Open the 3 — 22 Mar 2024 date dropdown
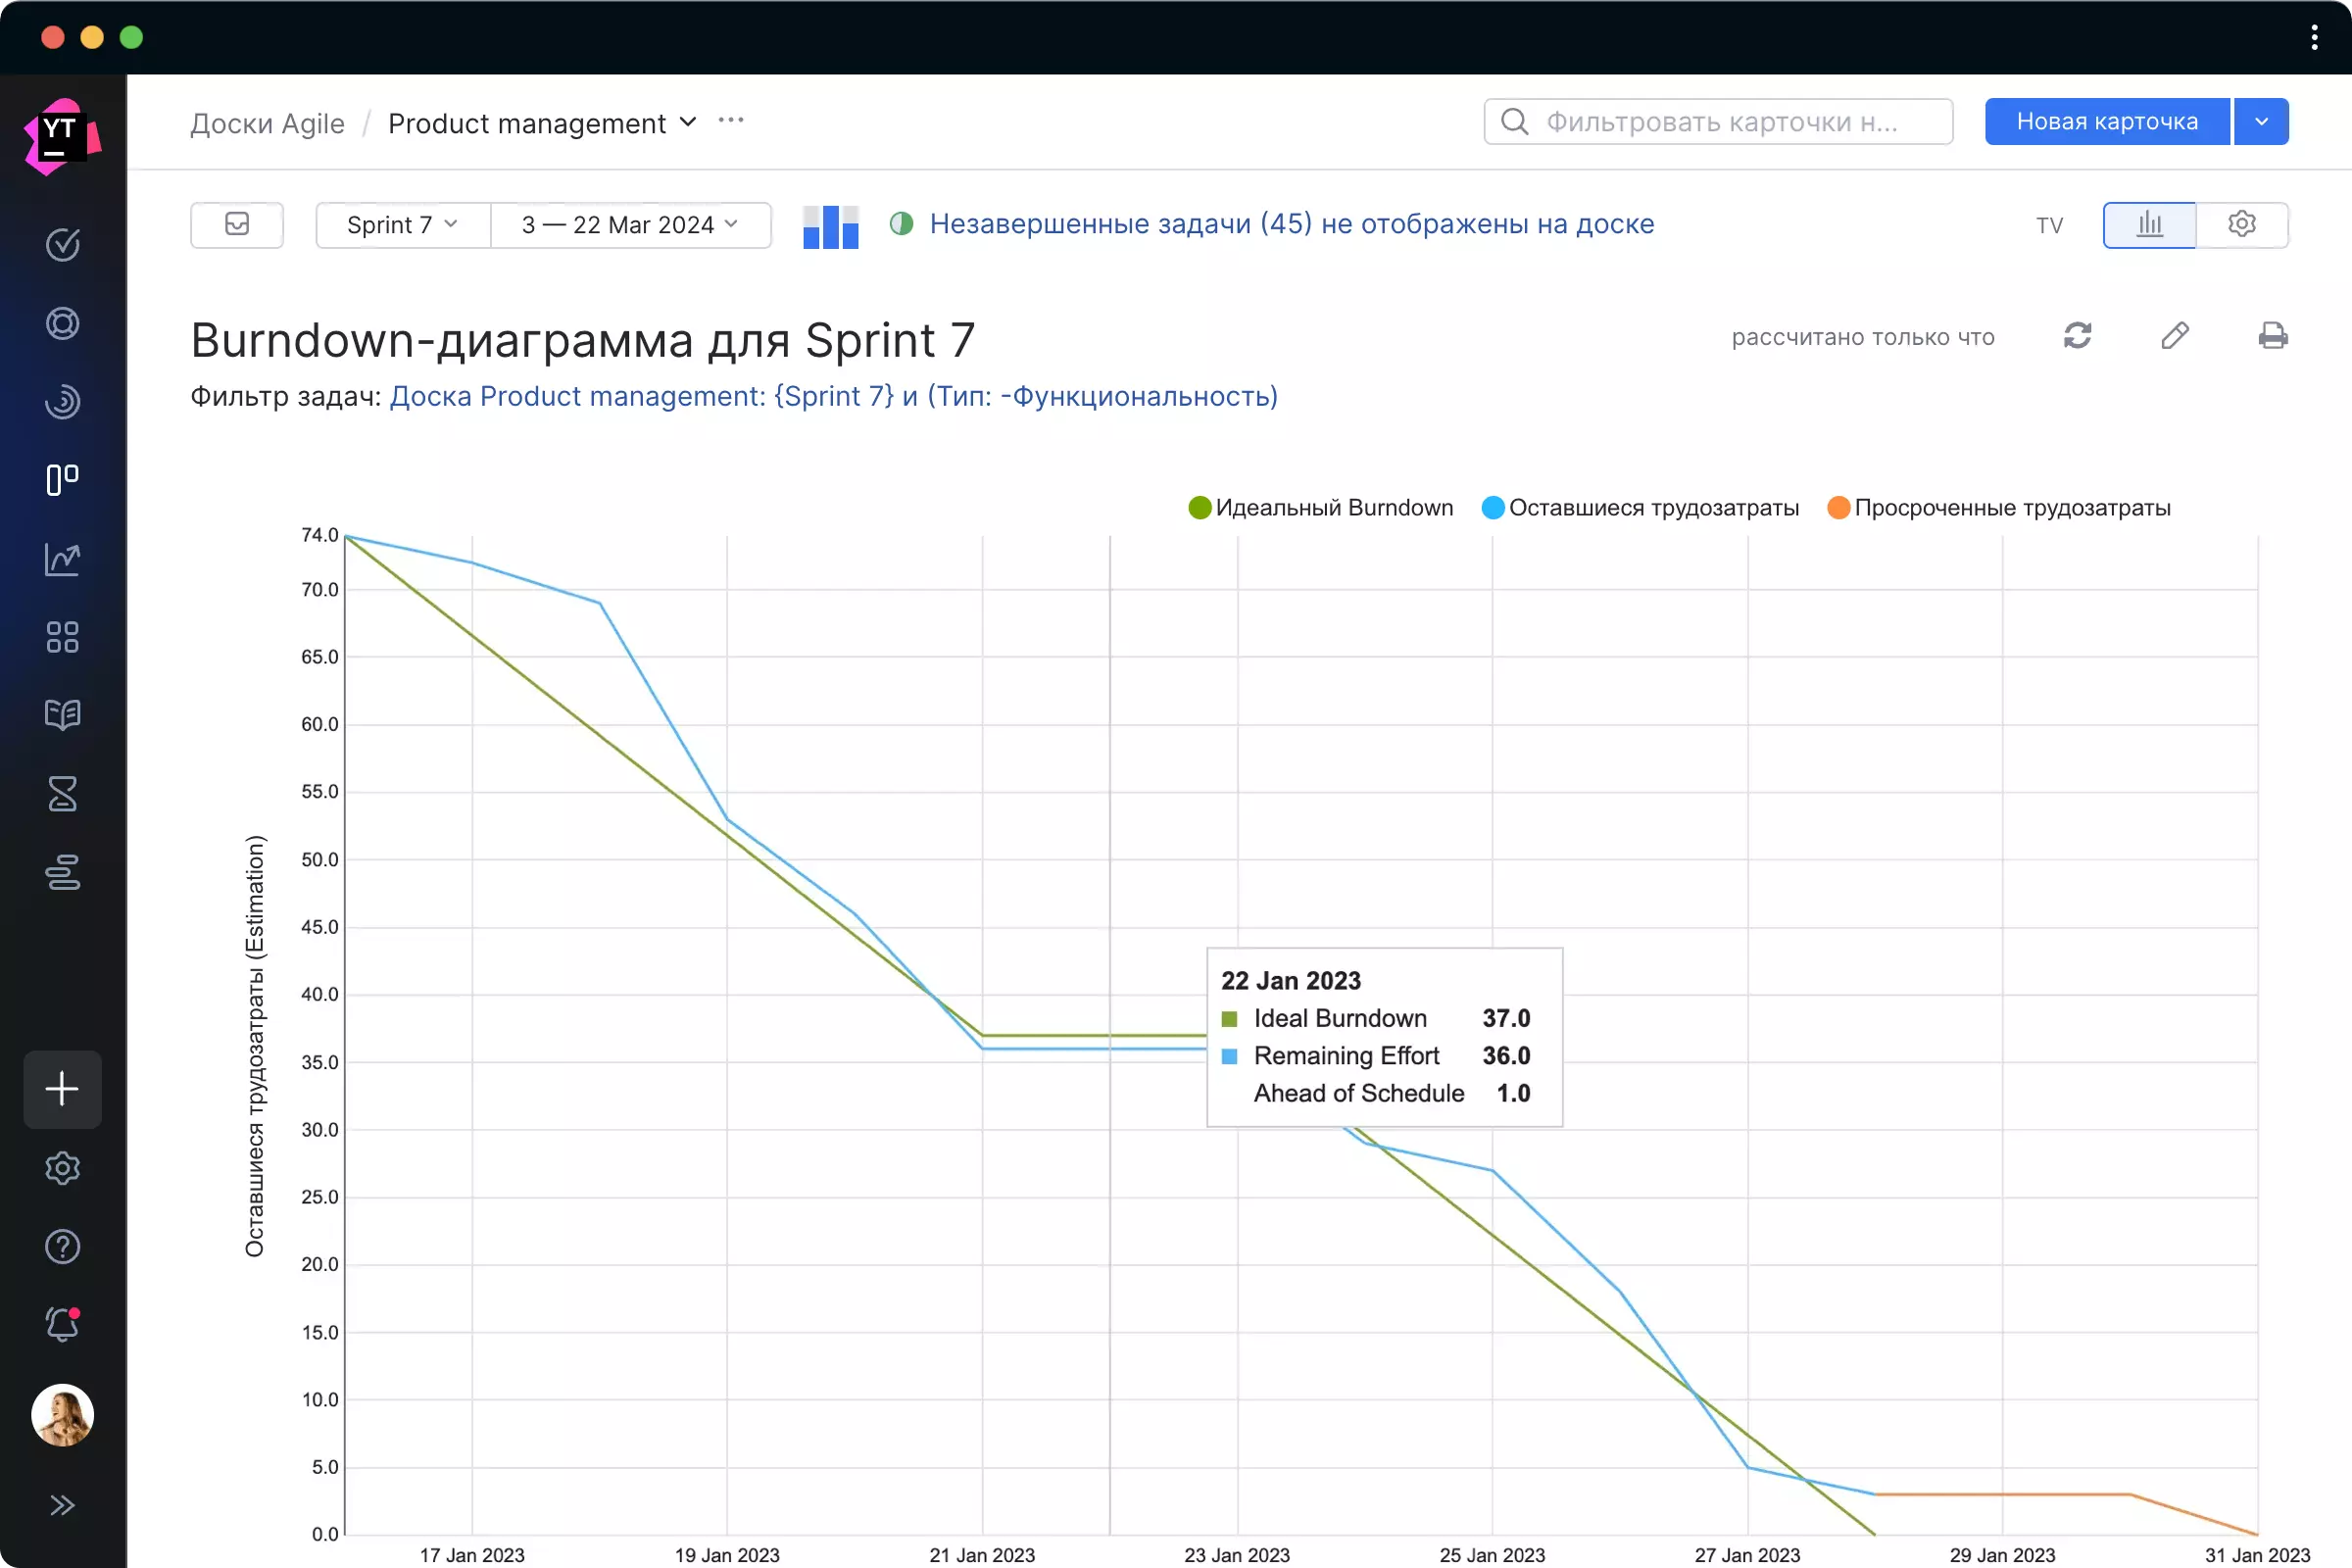 (x=630, y=225)
